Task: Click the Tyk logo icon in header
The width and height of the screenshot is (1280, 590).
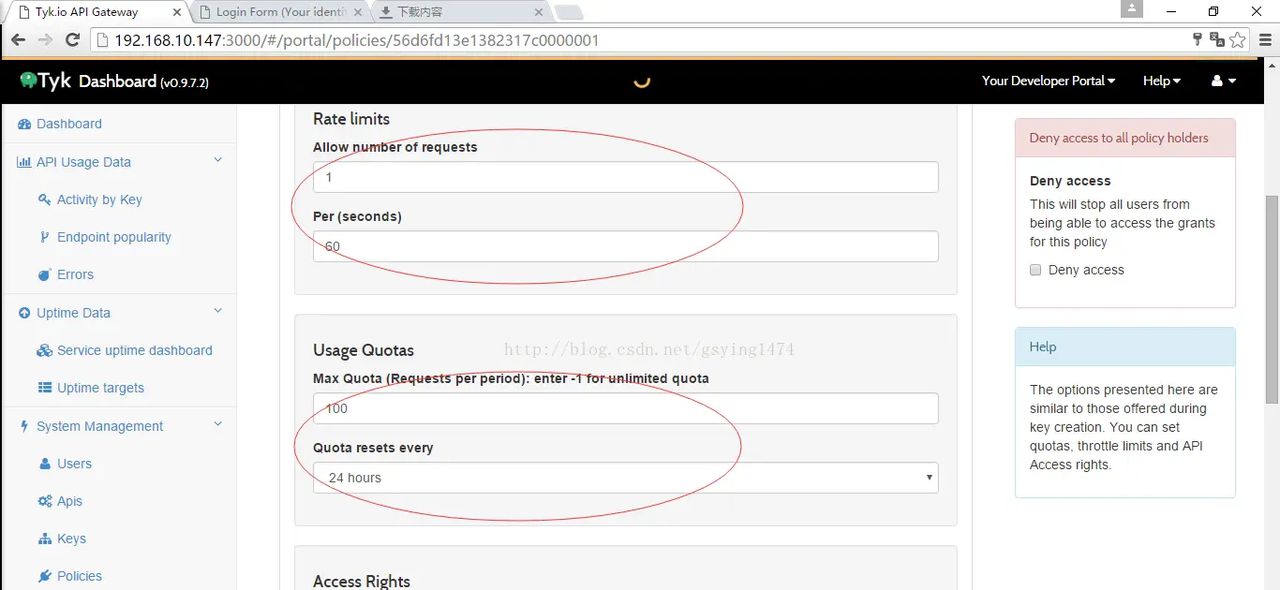Action: pos(27,80)
